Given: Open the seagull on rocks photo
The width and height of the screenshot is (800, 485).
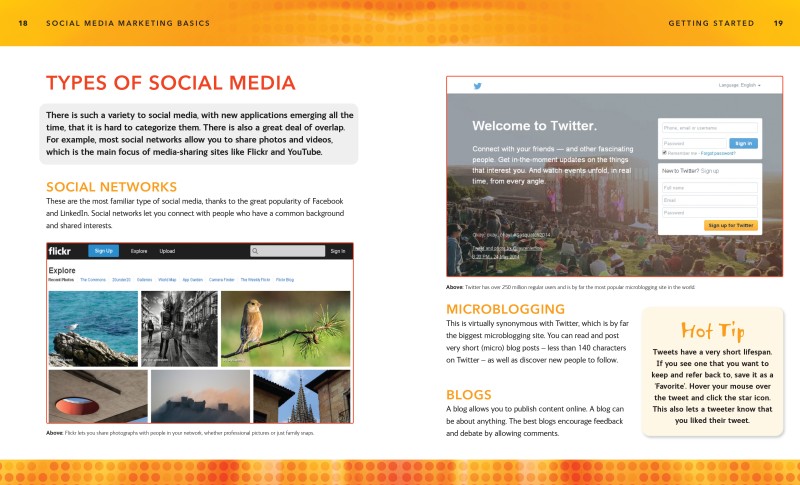Looking at the screenshot, I should coord(93,328).
